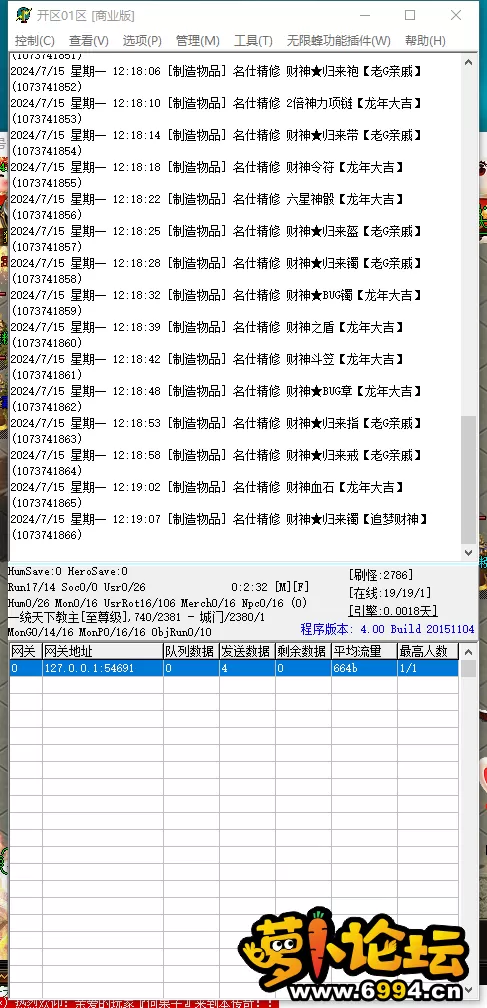The height and width of the screenshot is (1008, 487).
Task: Click the log scrollbar down arrow
Action: pos(468,552)
